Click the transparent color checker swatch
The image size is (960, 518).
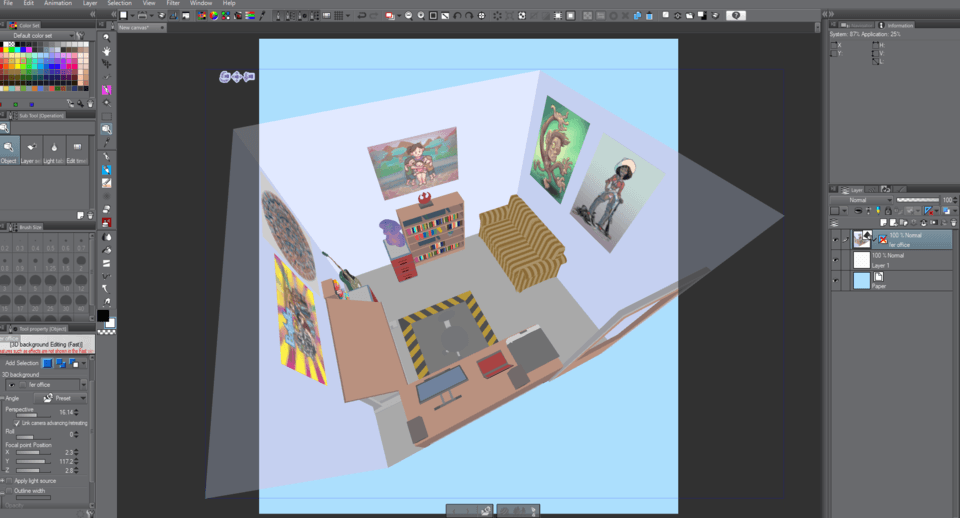click(x=107, y=332)
